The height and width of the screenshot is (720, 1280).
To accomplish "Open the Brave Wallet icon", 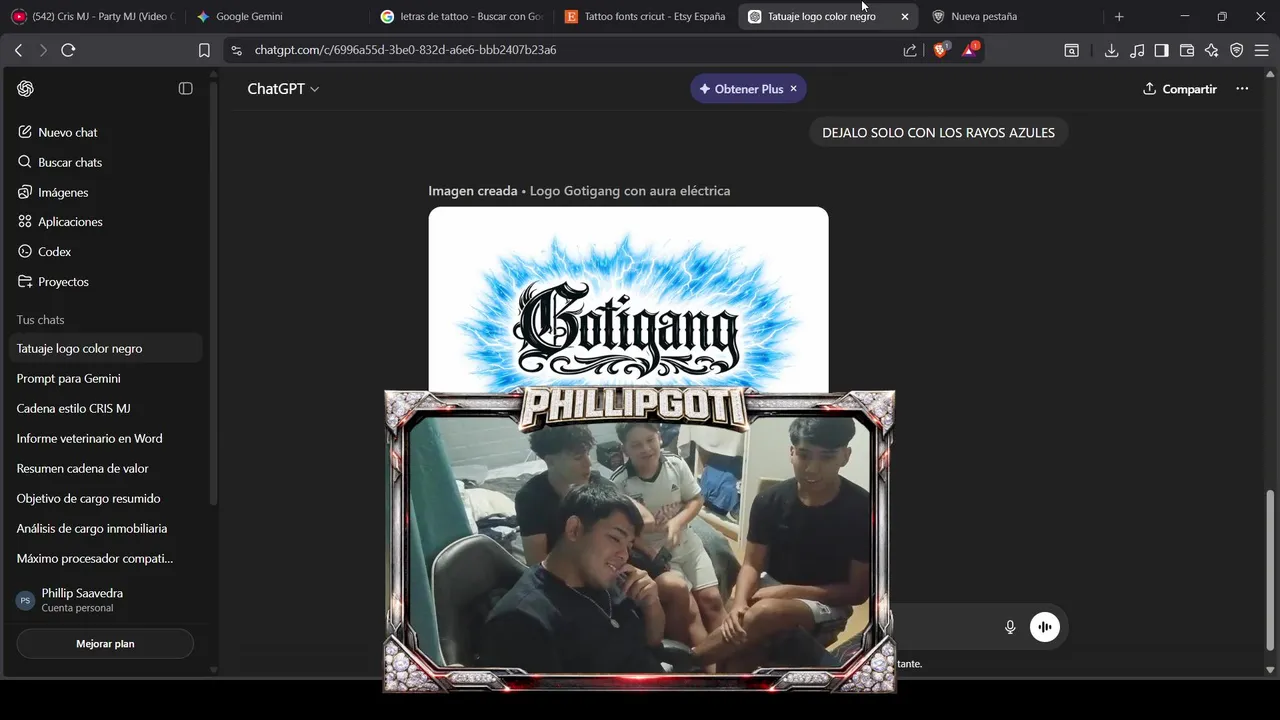I will point(1187,50).
